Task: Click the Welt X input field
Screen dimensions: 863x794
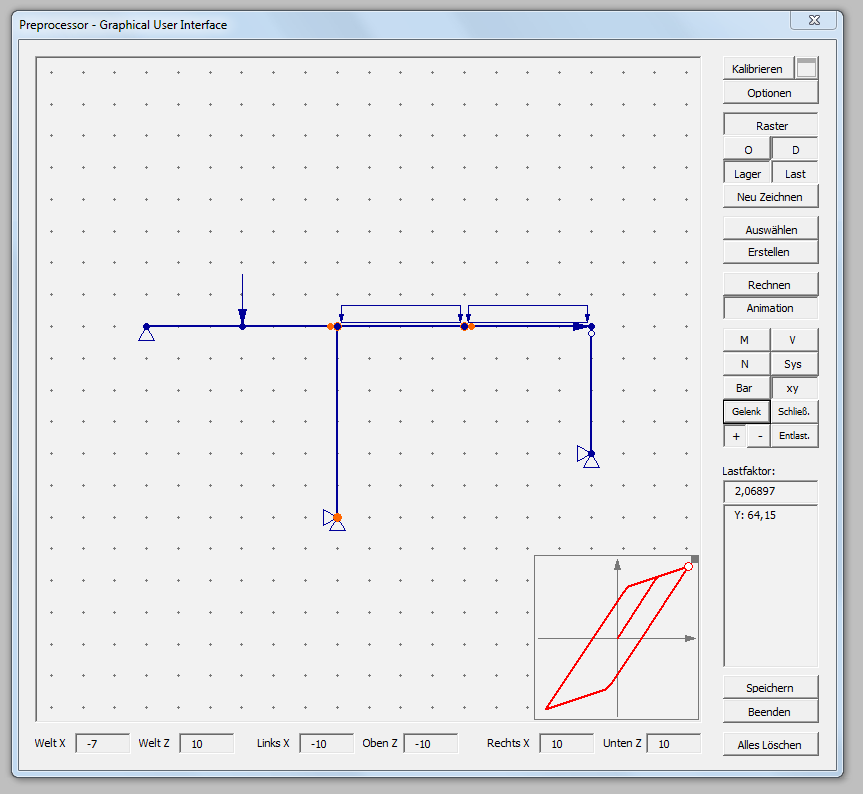Action: (x=102, y=743)
